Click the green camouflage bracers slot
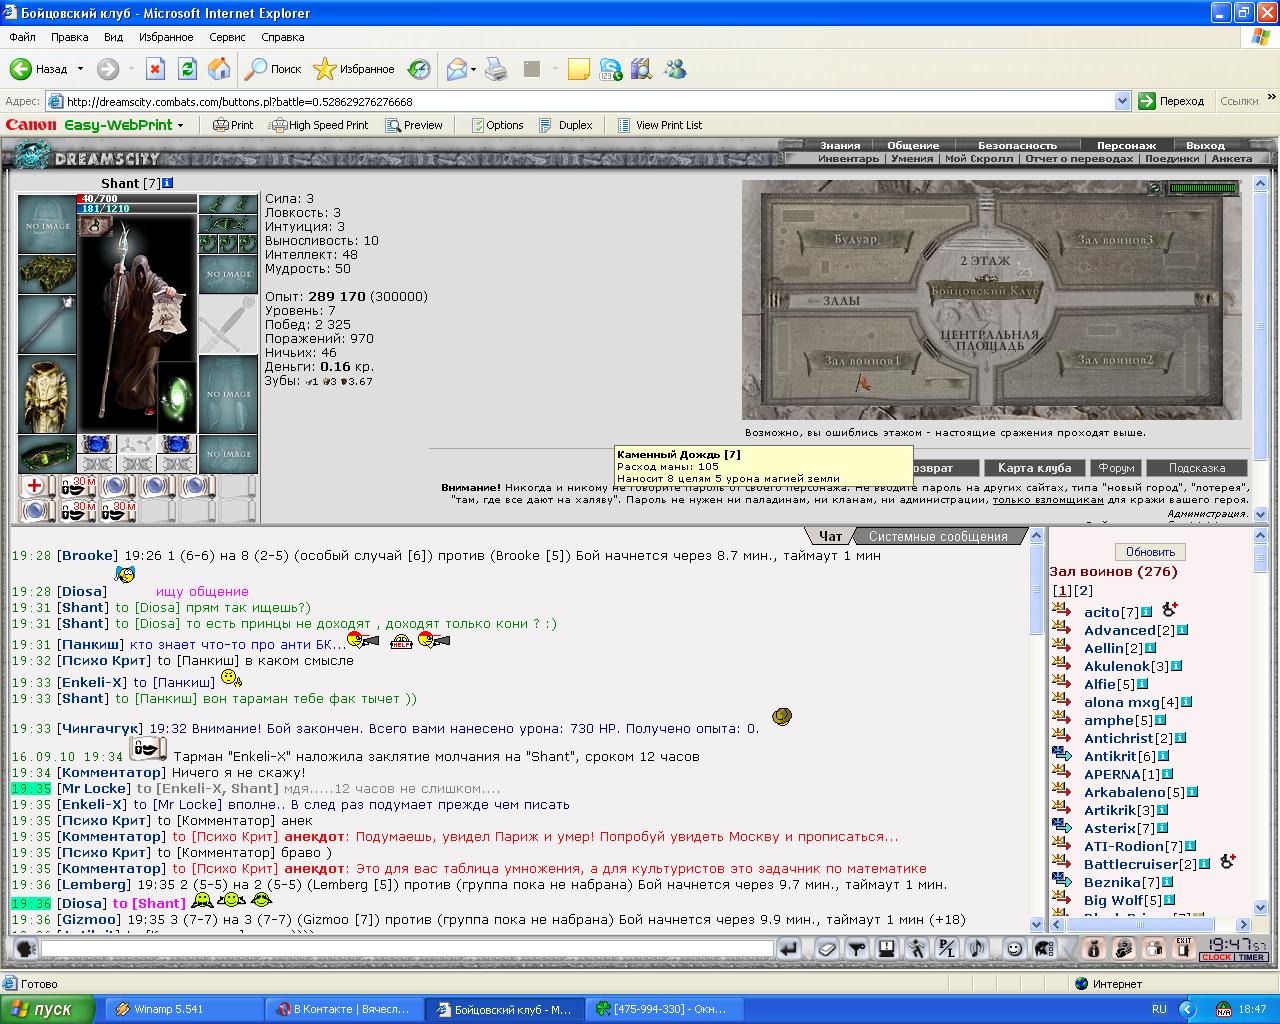1280x1024 pixels. tap(46, 274)
